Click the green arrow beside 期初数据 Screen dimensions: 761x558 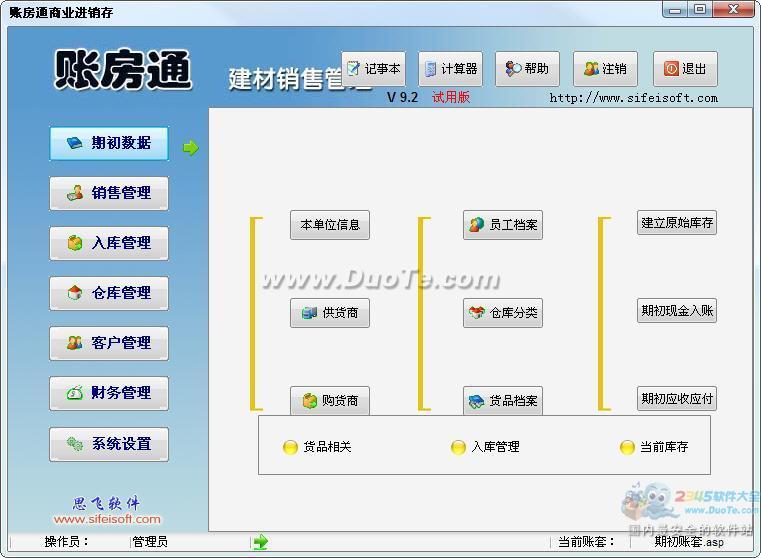pyautogui.click(x=191, y=148)
